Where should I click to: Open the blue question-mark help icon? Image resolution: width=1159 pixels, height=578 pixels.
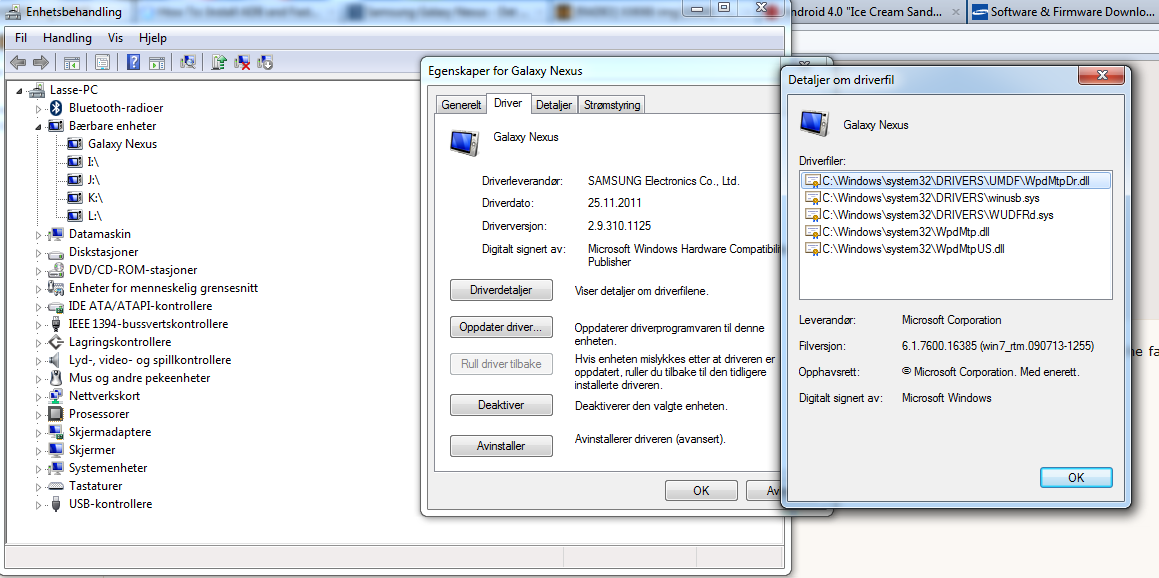click(x=134, y=63)
